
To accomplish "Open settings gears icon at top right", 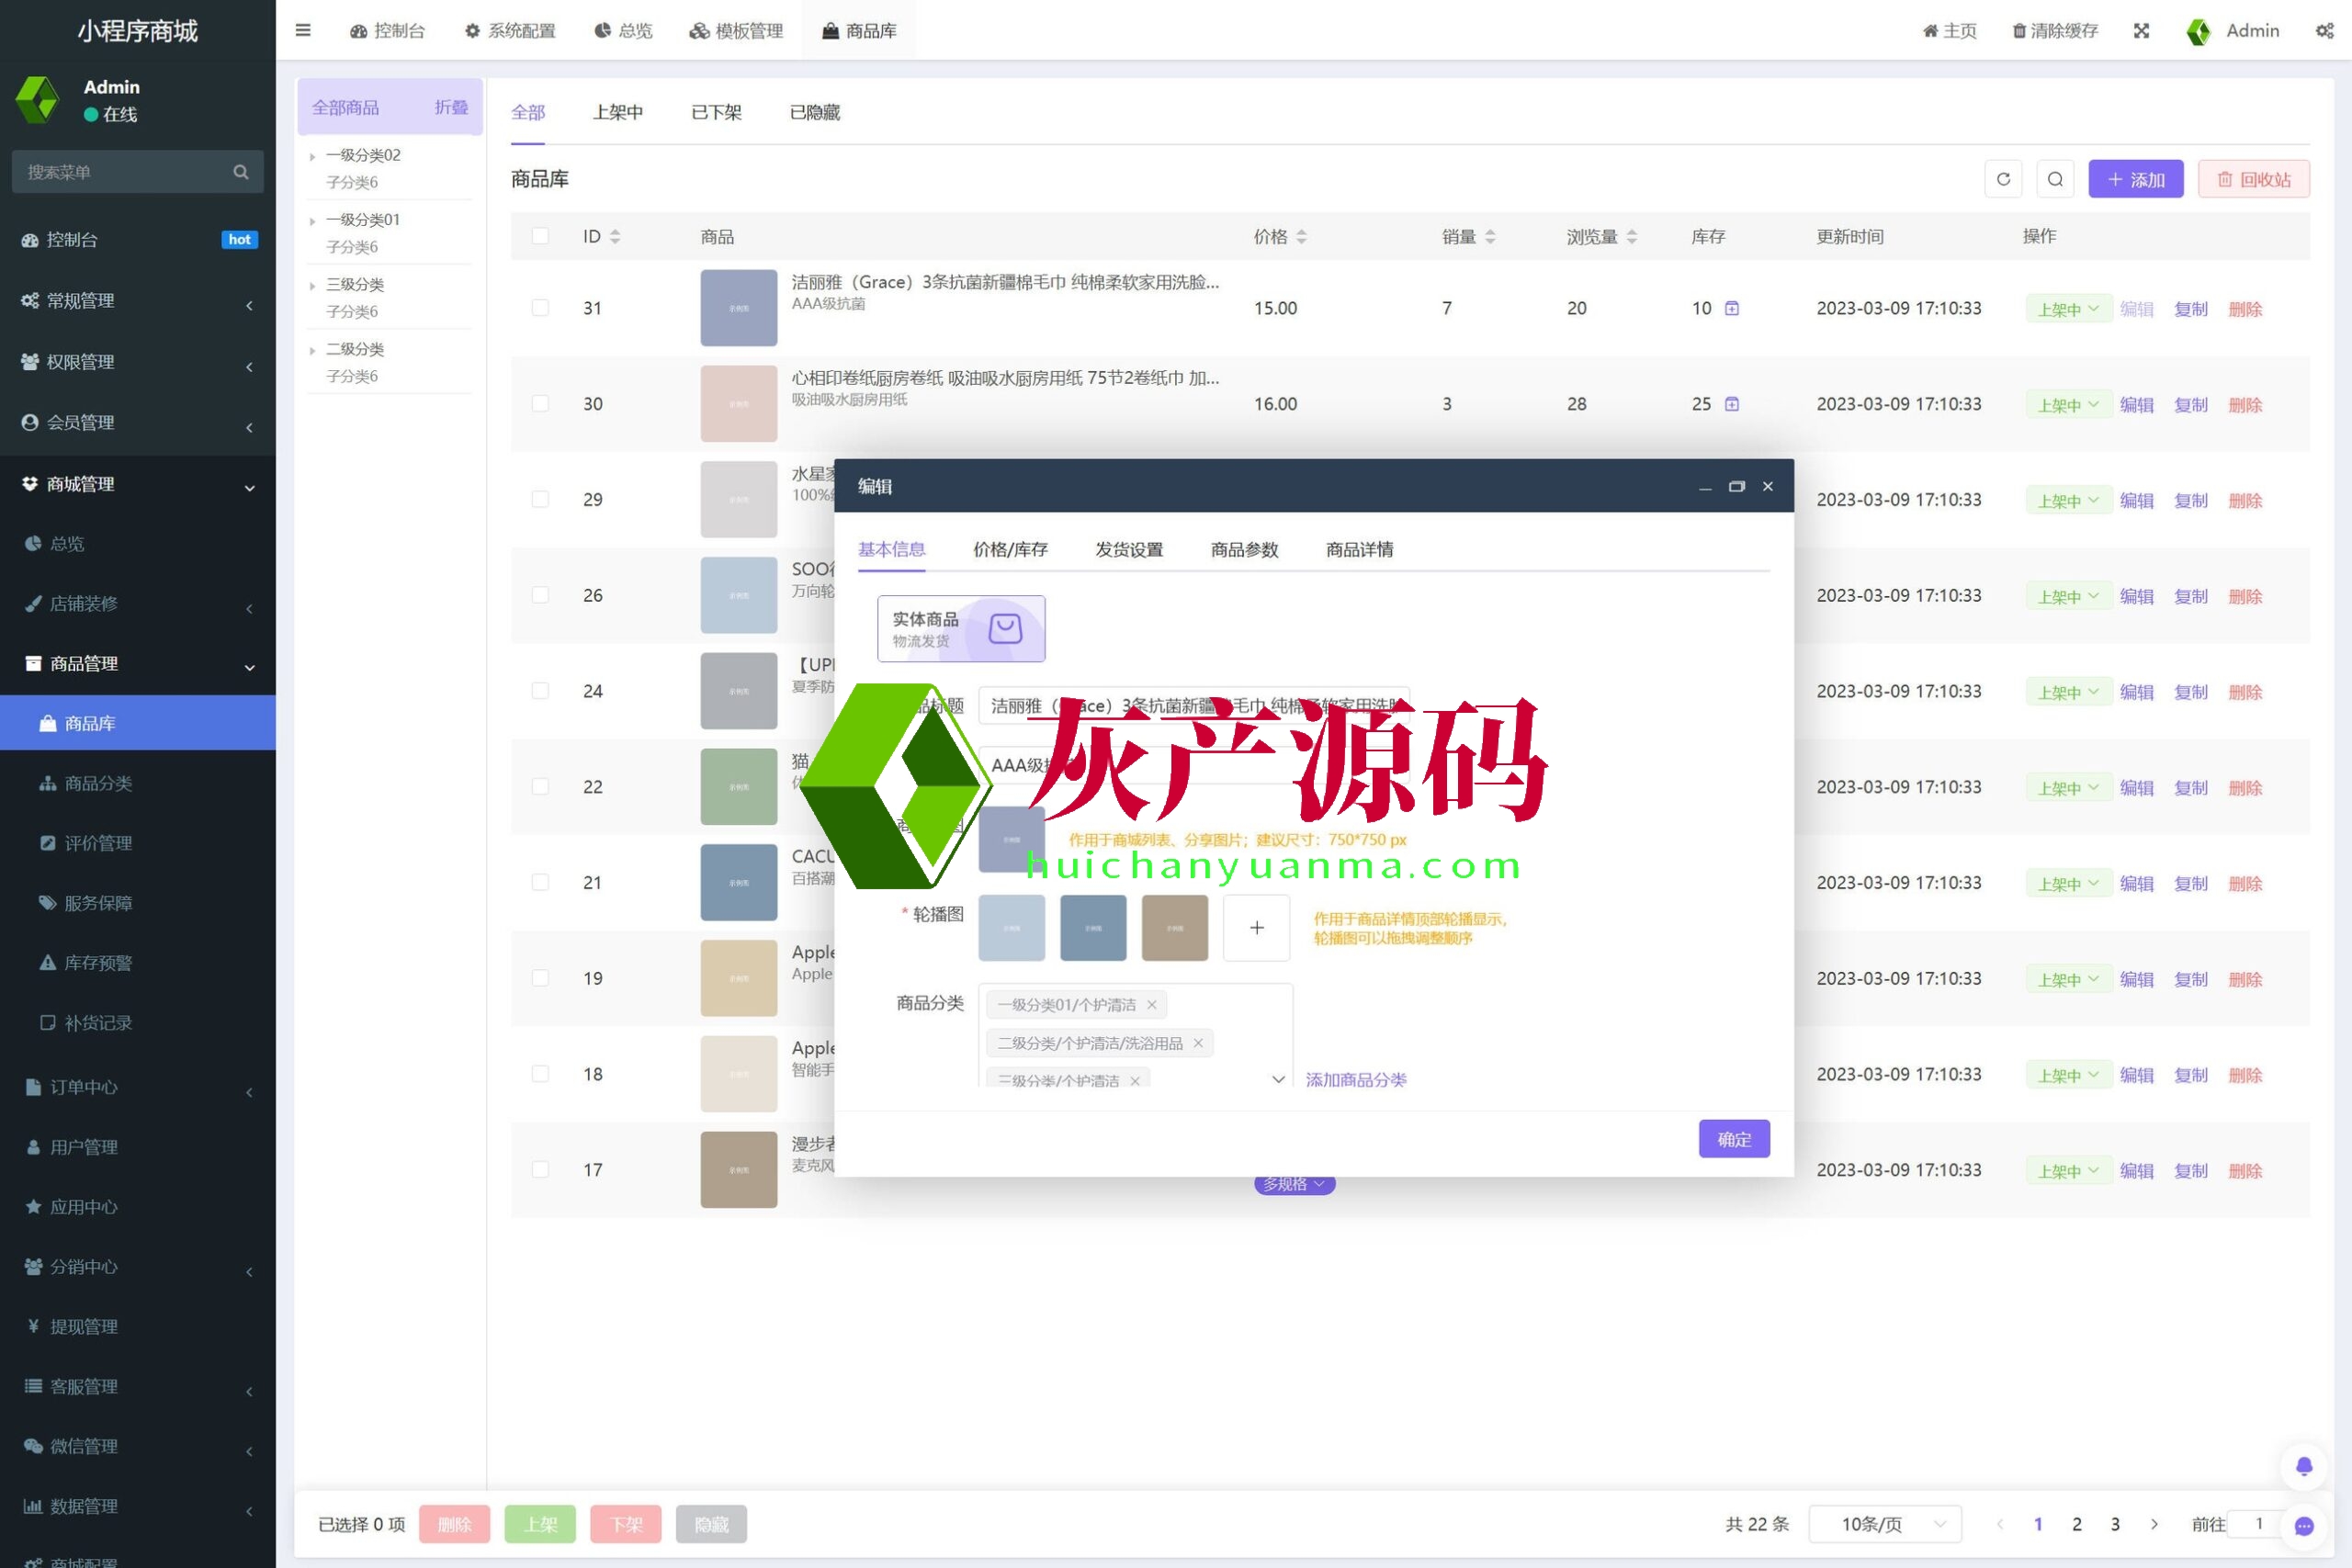I will [x=2324, y=30].
